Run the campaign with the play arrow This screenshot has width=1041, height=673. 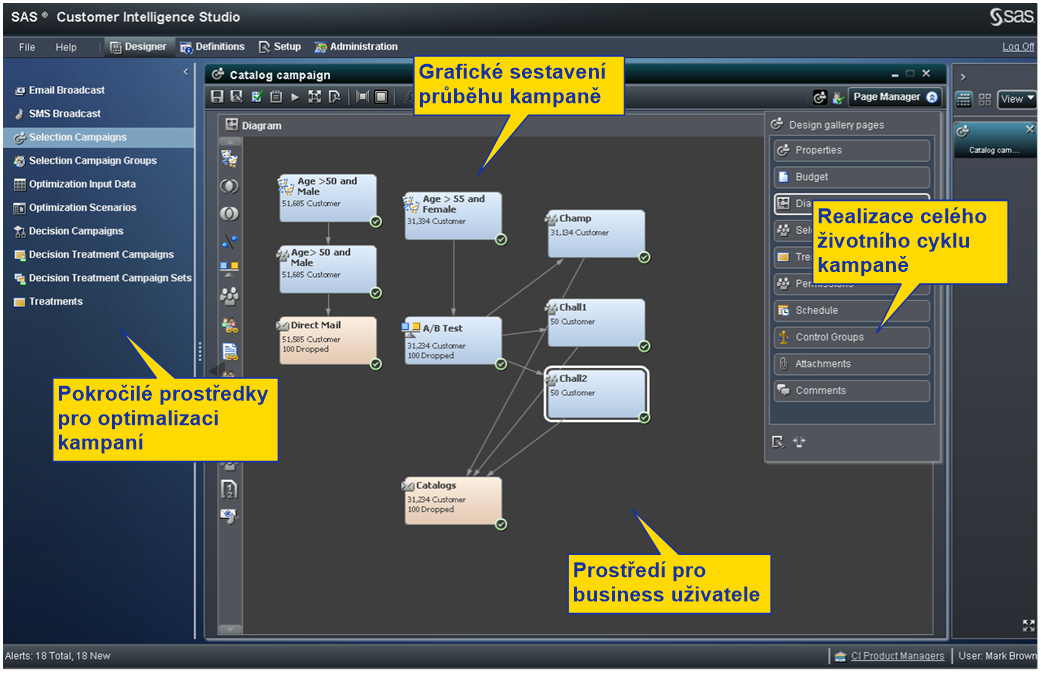coord(295,97)
